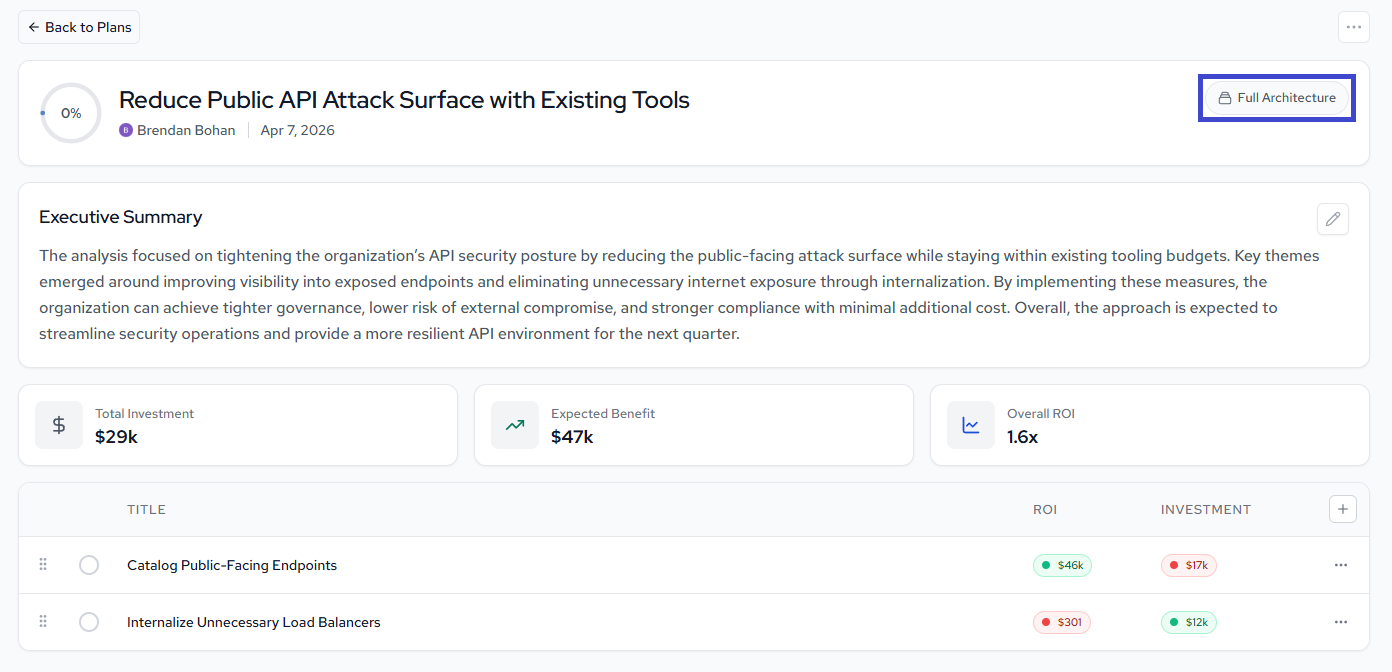This screenshot has height=672, width=1392.
Task: Click the plus icon in table header
Action: point(1342,509)
